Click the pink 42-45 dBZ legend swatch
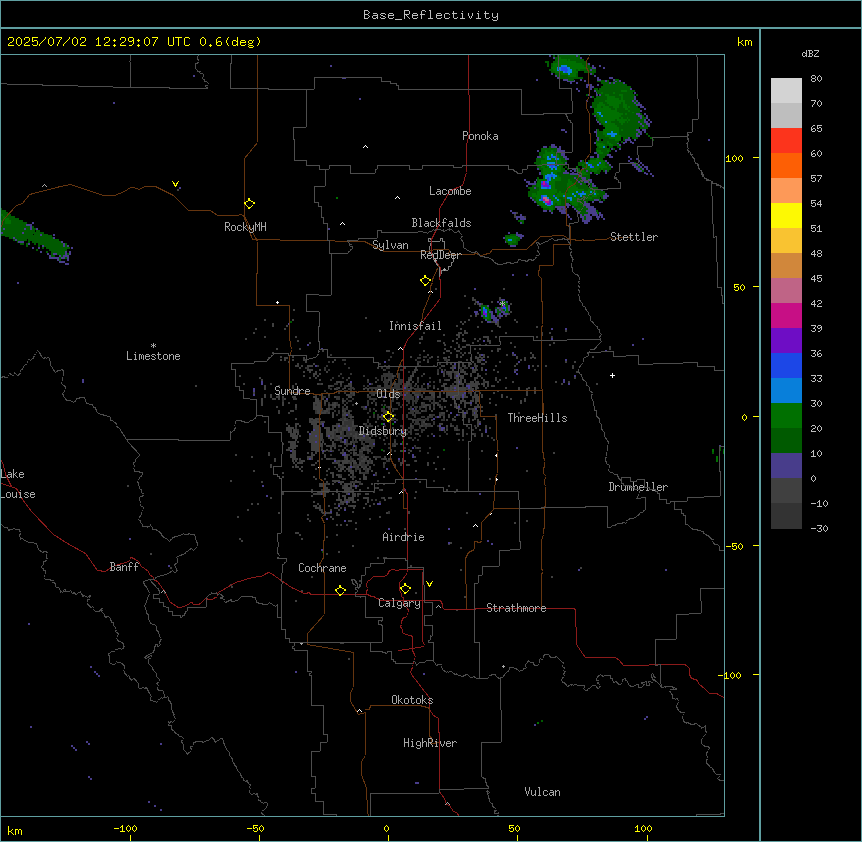 tap(786, 291)
